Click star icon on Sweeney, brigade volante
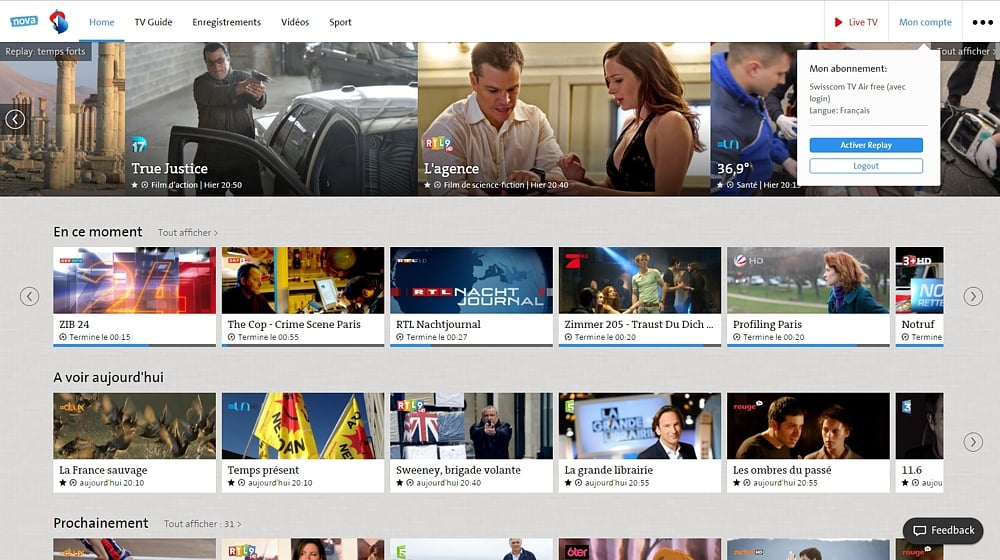 coord(399,483)
